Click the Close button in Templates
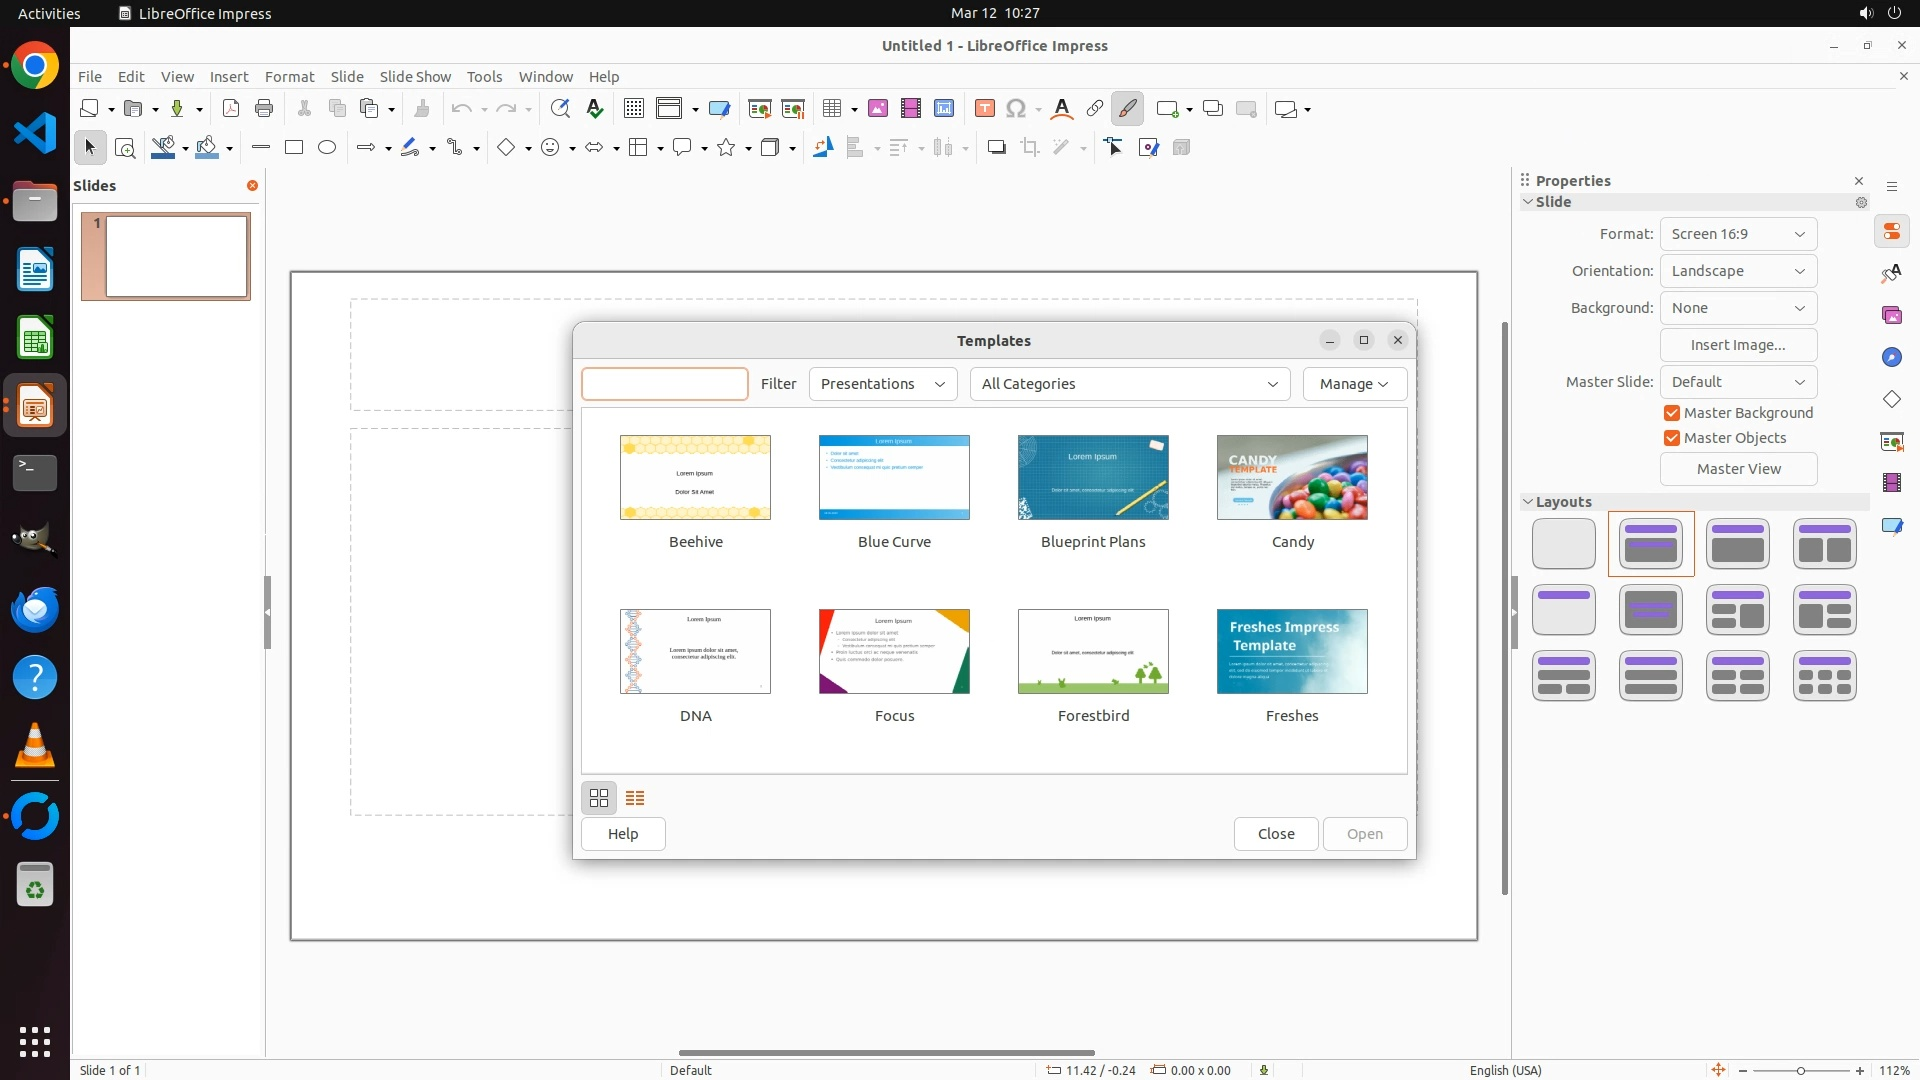This screenshot has height=1080, width=1920. click(1276, 834)
